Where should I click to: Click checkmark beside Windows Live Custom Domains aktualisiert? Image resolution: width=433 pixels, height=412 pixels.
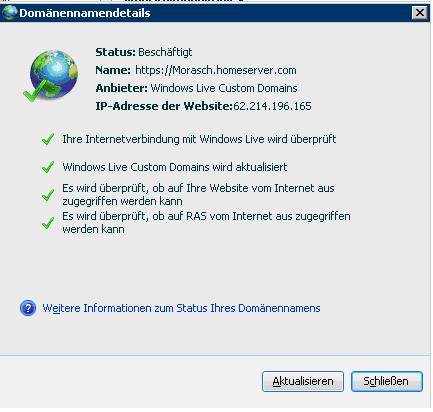[x=48, y=167]
